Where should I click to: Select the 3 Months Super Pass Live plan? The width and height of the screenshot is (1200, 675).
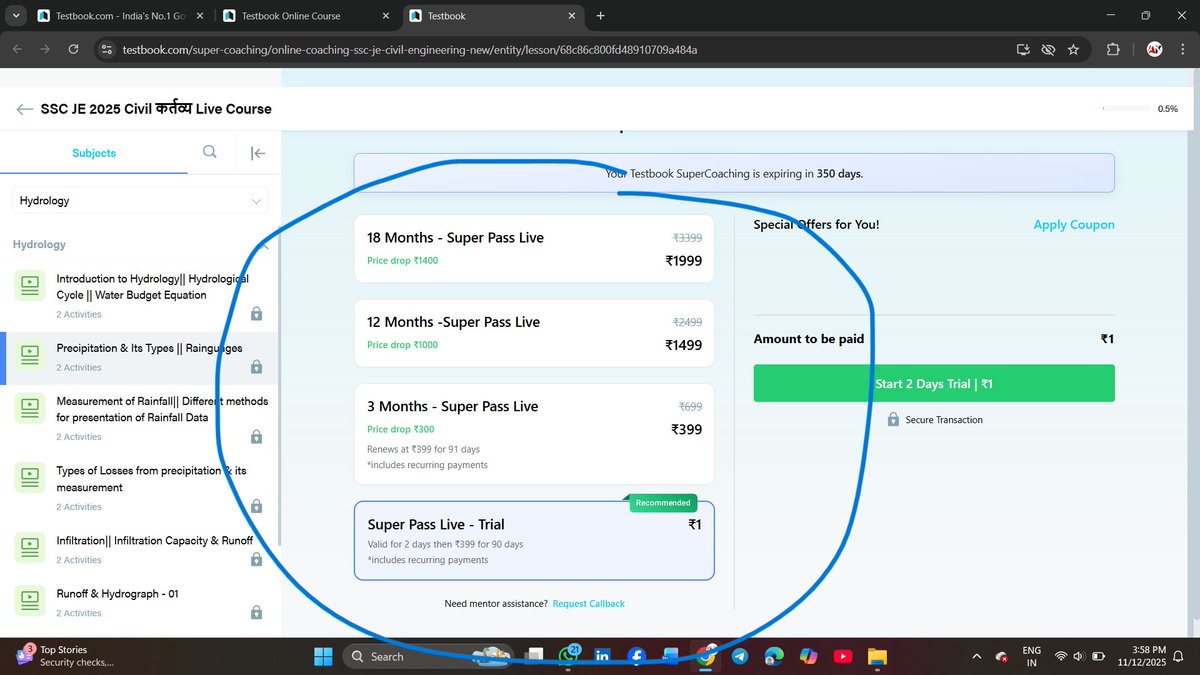point(534,434)
